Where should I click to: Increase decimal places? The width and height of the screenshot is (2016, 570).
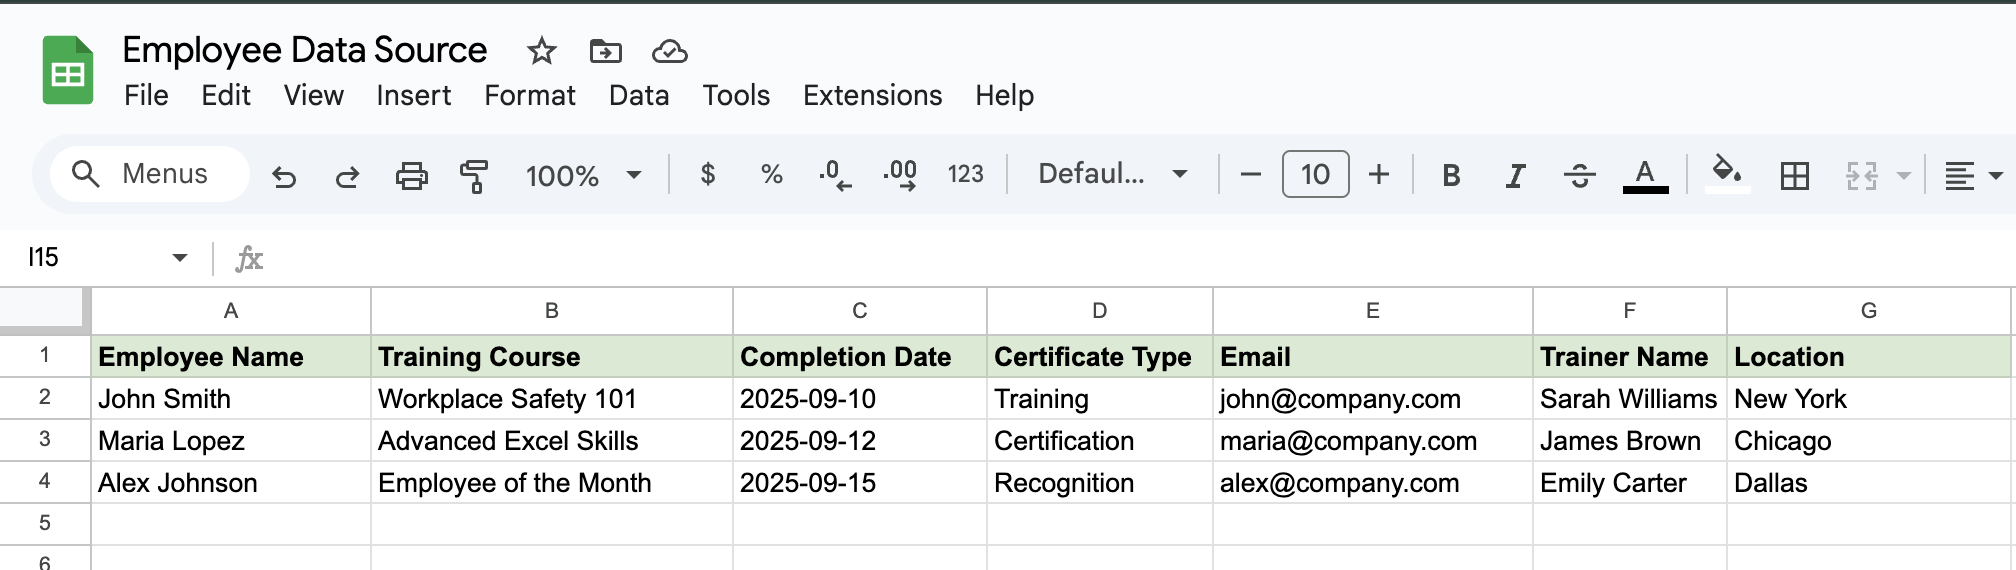tap(900, 175)
